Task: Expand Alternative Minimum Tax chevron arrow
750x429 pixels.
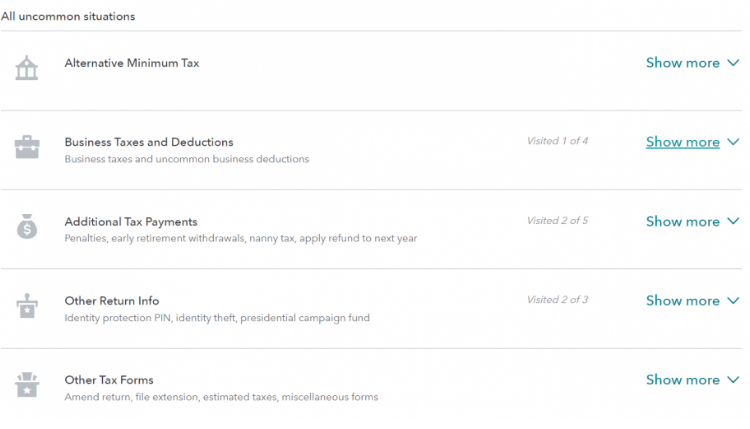Action: [x=734, y=63]
